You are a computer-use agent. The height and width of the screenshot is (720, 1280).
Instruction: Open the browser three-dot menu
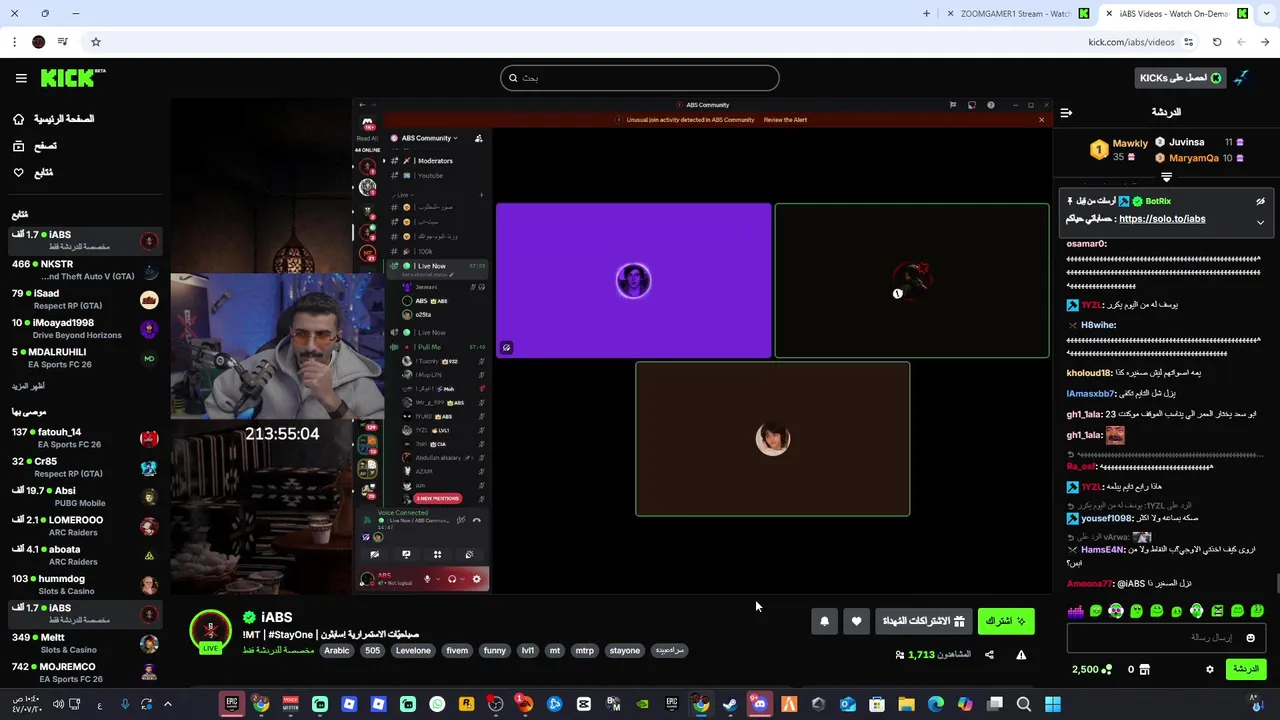pos(14,42)
